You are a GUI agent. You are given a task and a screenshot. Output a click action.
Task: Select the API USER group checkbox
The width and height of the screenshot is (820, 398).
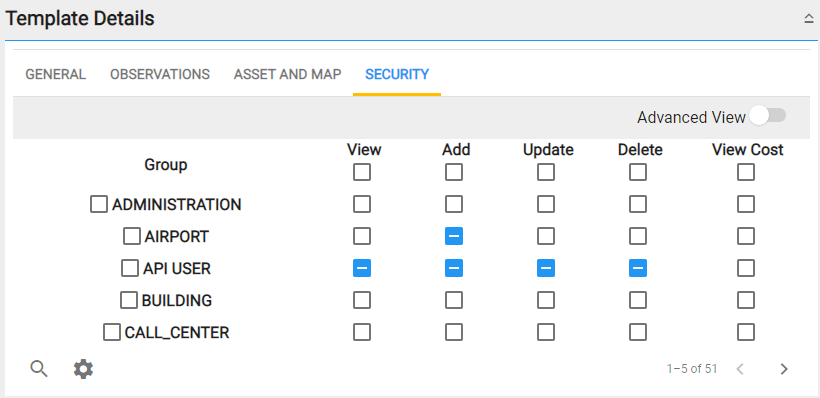130,268
